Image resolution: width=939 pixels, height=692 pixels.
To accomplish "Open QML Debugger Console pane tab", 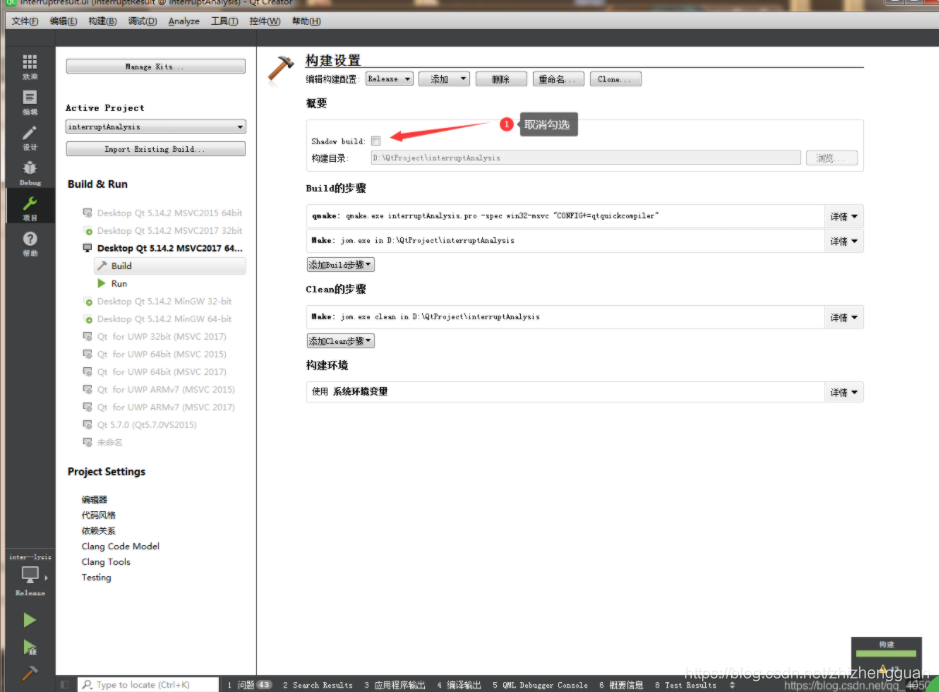I will [540, 685].
